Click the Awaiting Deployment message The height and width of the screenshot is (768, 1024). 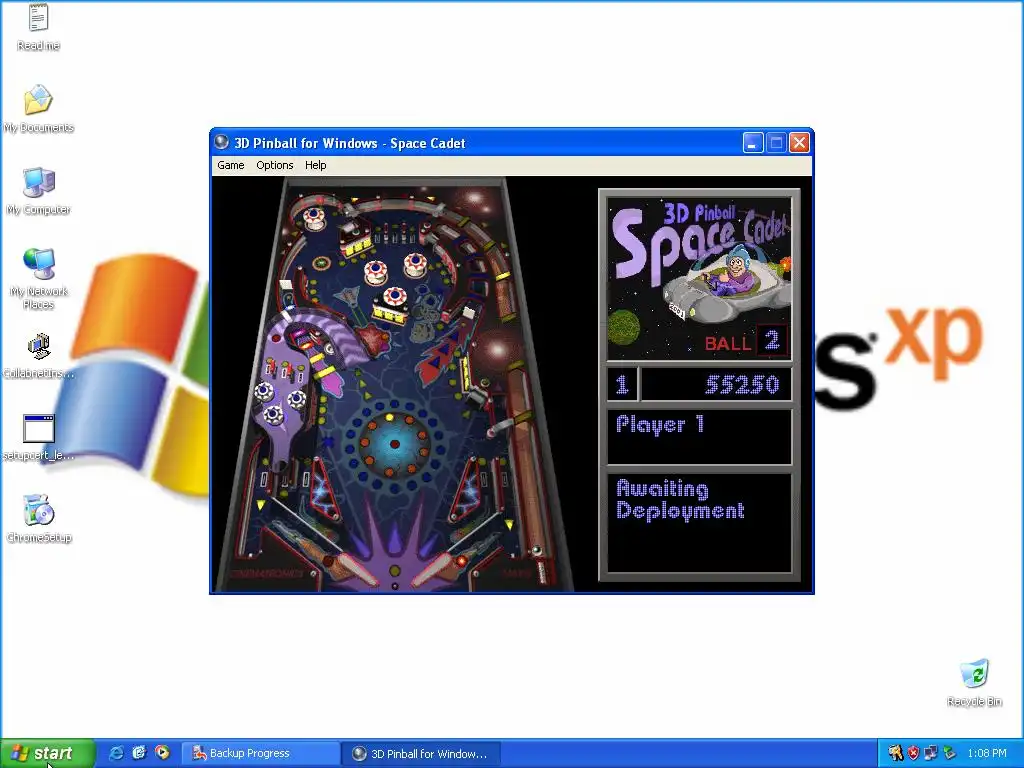680,500
